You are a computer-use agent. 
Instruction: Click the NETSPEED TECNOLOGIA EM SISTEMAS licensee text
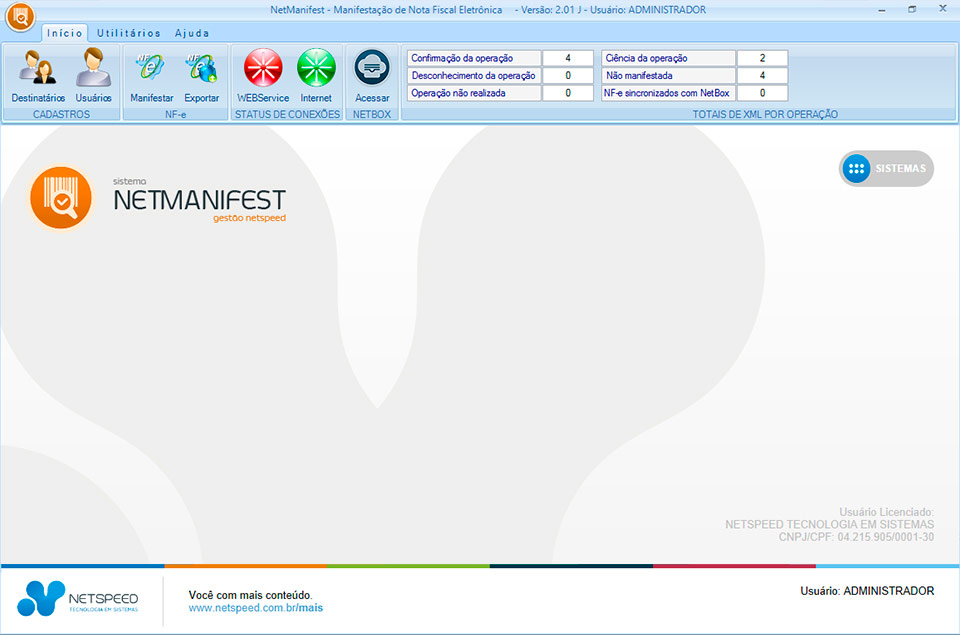(830, 524)
